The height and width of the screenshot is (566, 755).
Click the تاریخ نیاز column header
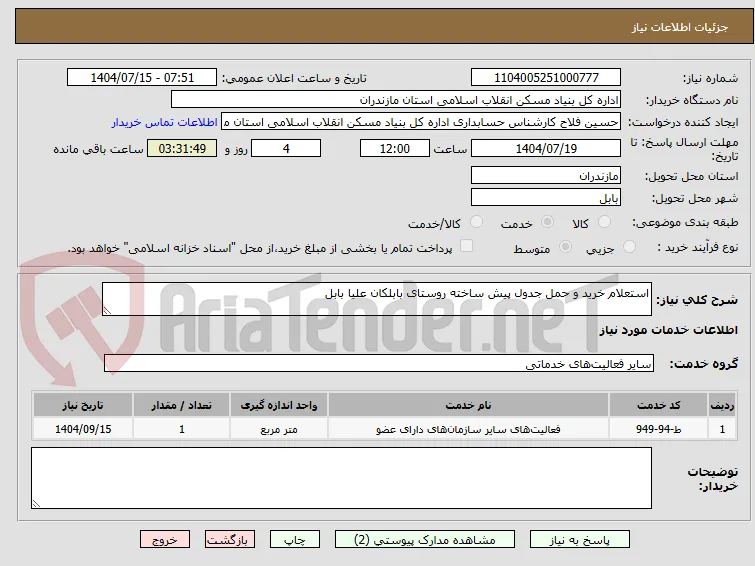(83, 405)
